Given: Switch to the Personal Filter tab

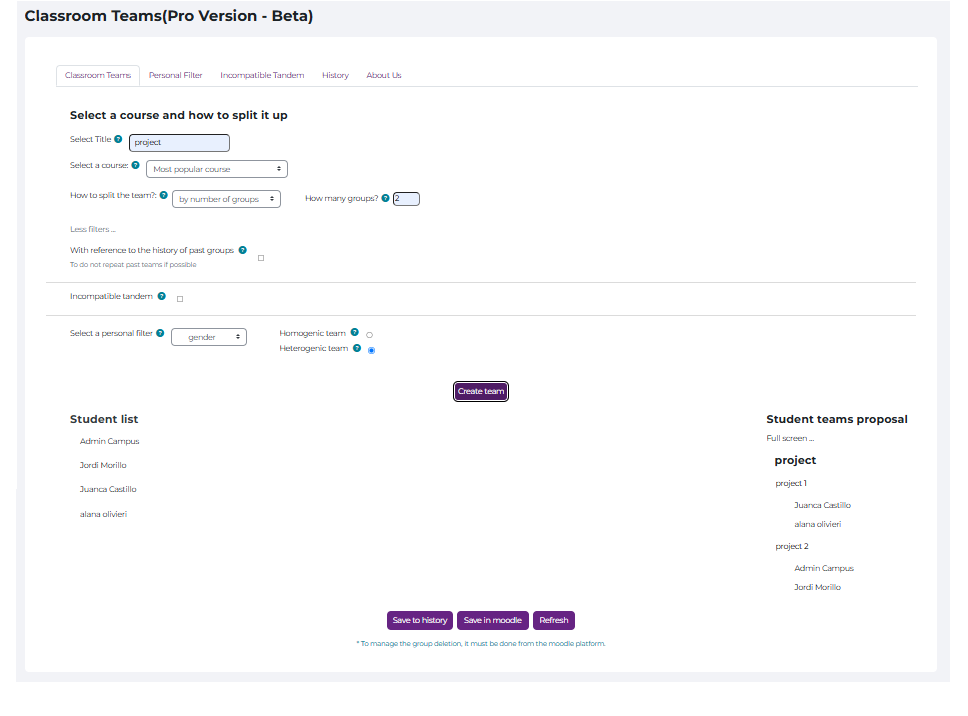Looking at the screenshot, I should [x=175, y=76].
